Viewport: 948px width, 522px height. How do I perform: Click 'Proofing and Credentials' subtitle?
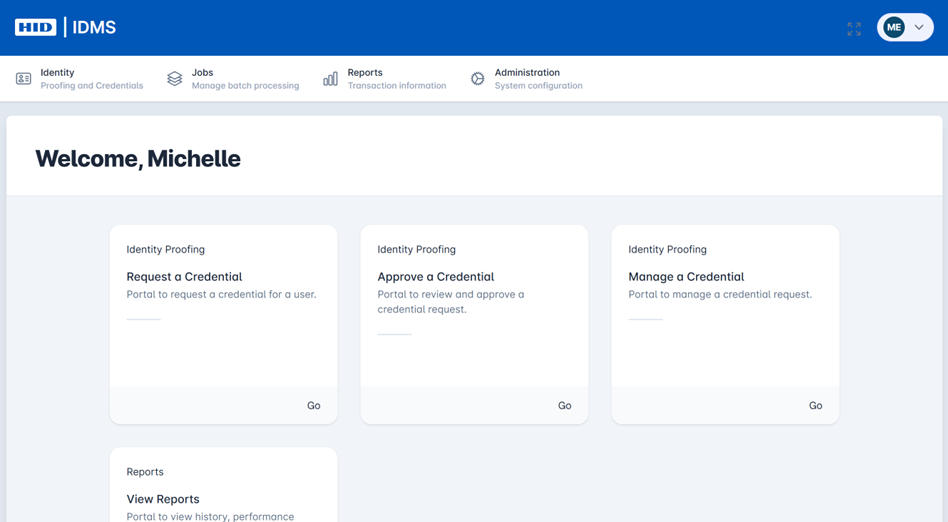[92, 86]
